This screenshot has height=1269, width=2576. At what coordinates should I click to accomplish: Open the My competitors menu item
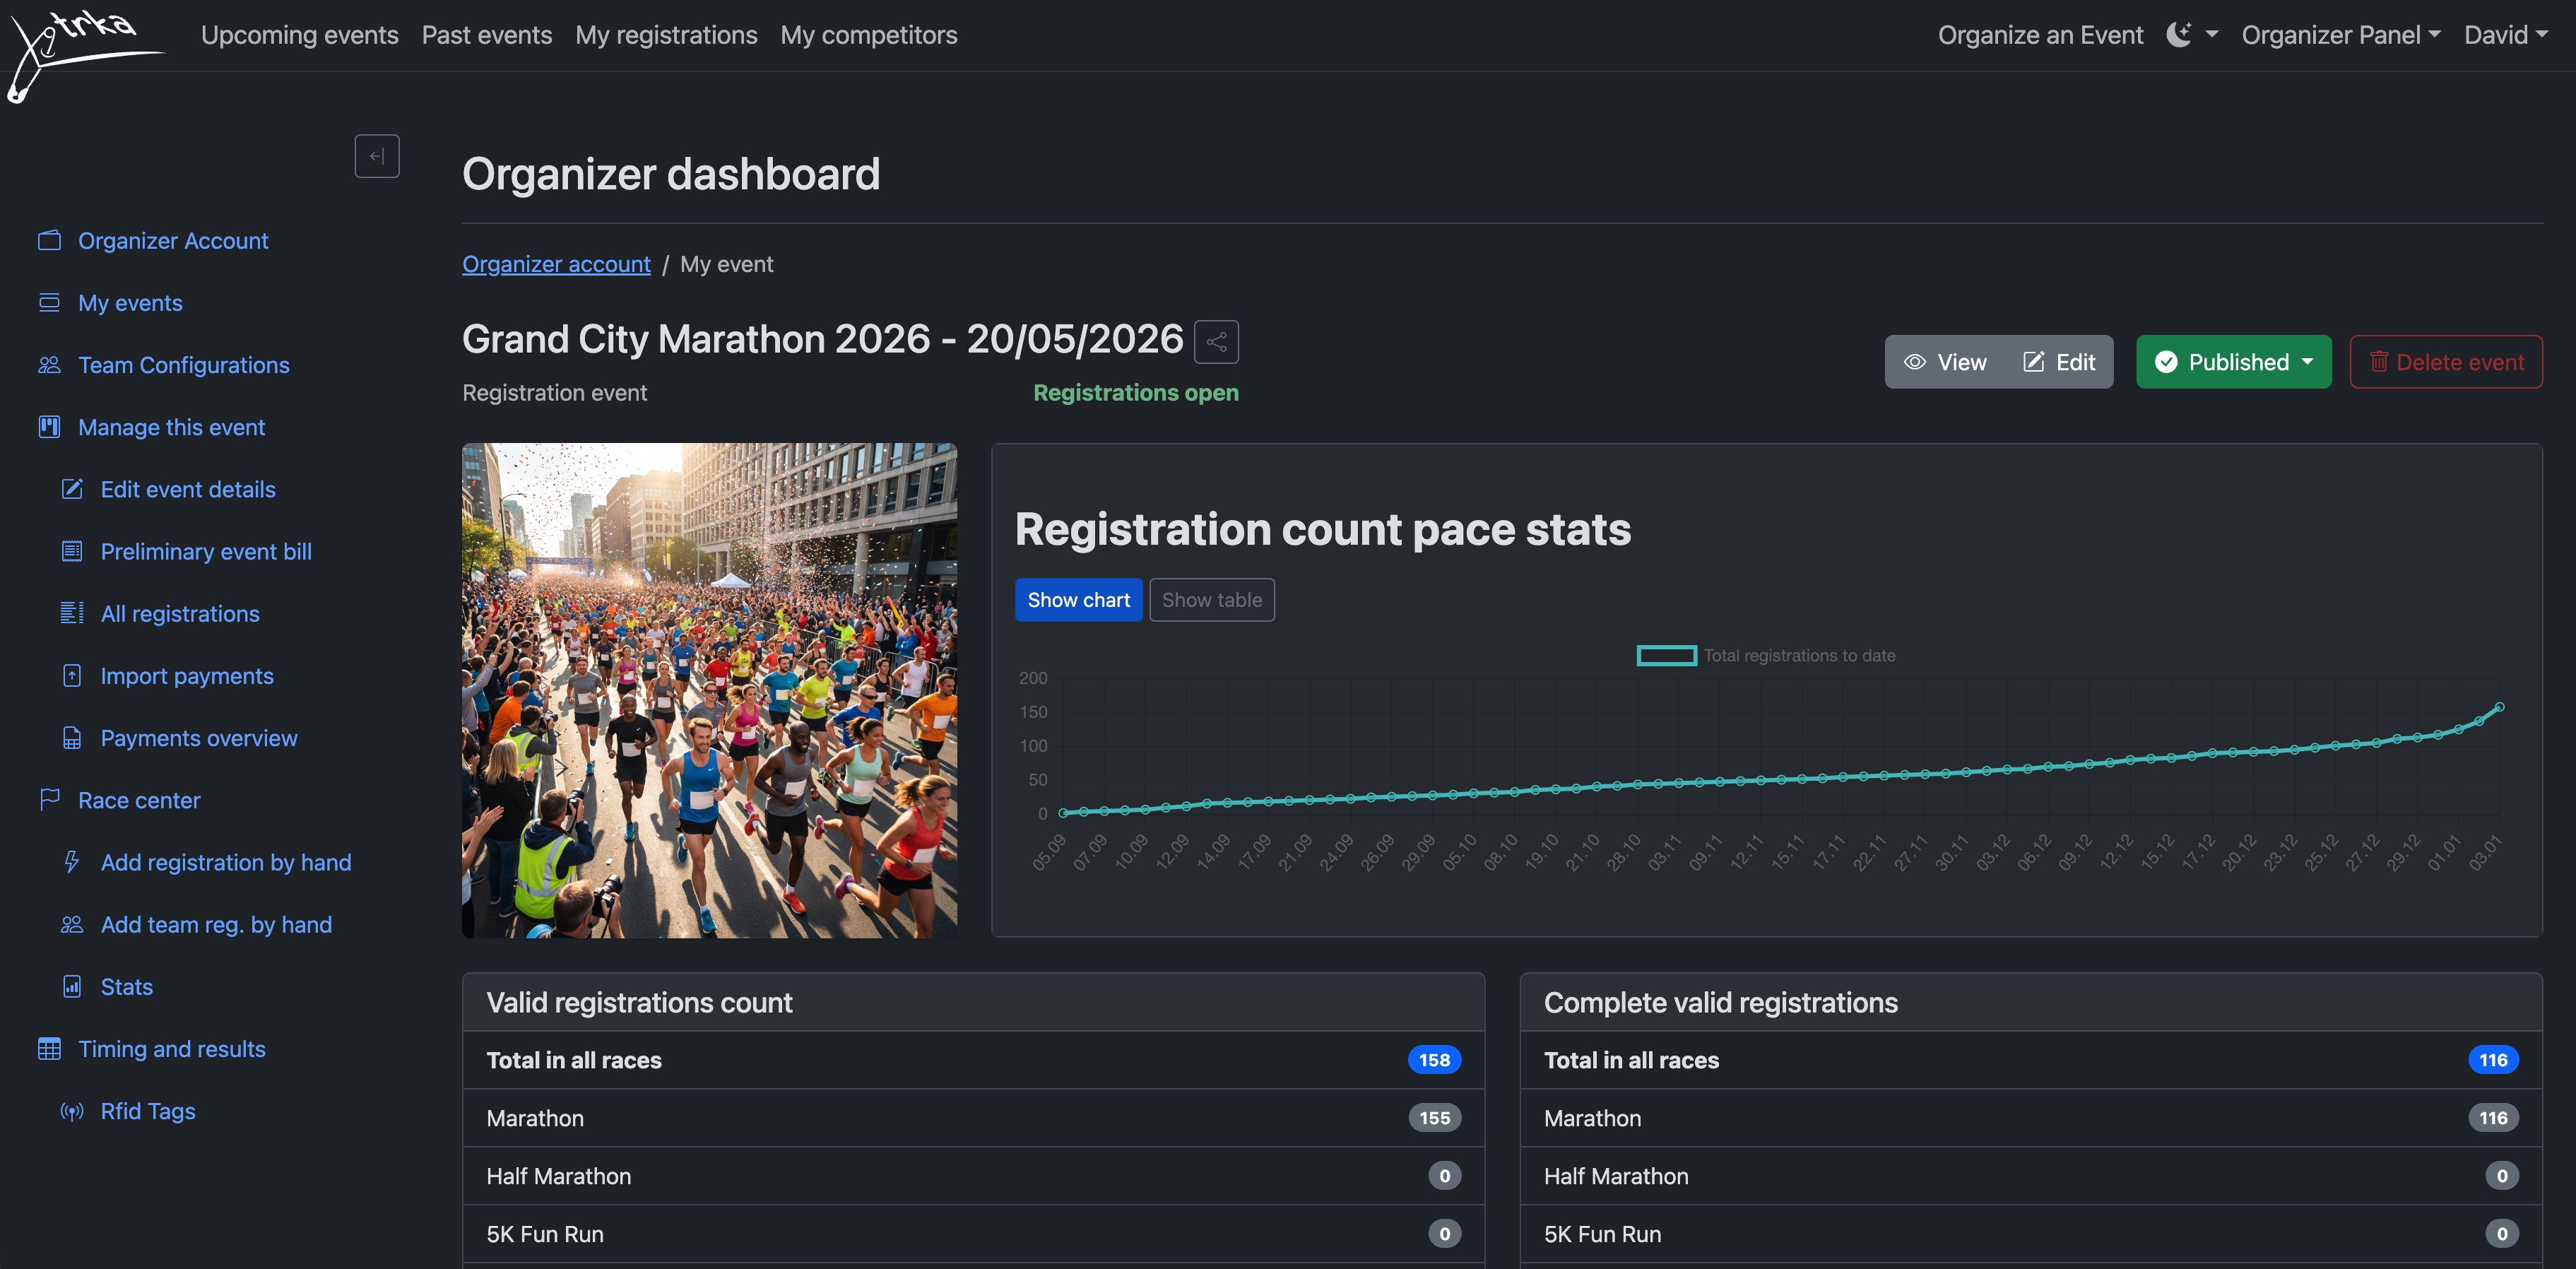[x=869, y=34]
